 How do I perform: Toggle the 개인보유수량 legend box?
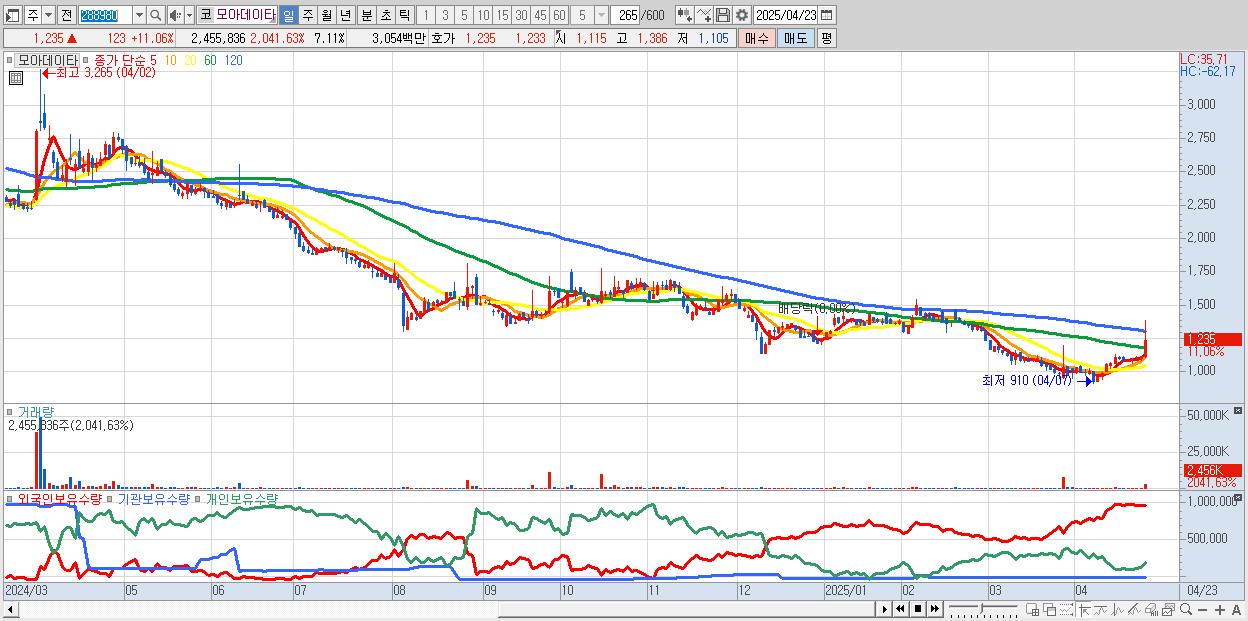pos(198,498)
